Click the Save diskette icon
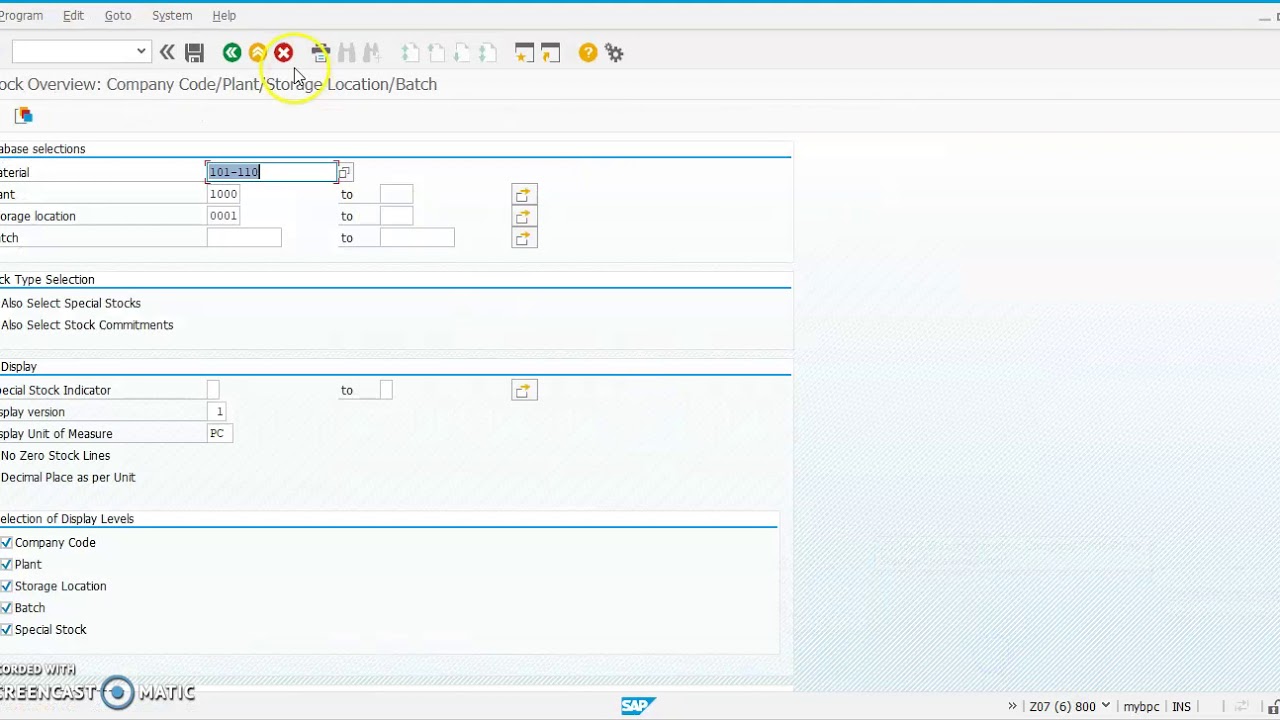 pyautogui.click(x=195, y=53)
